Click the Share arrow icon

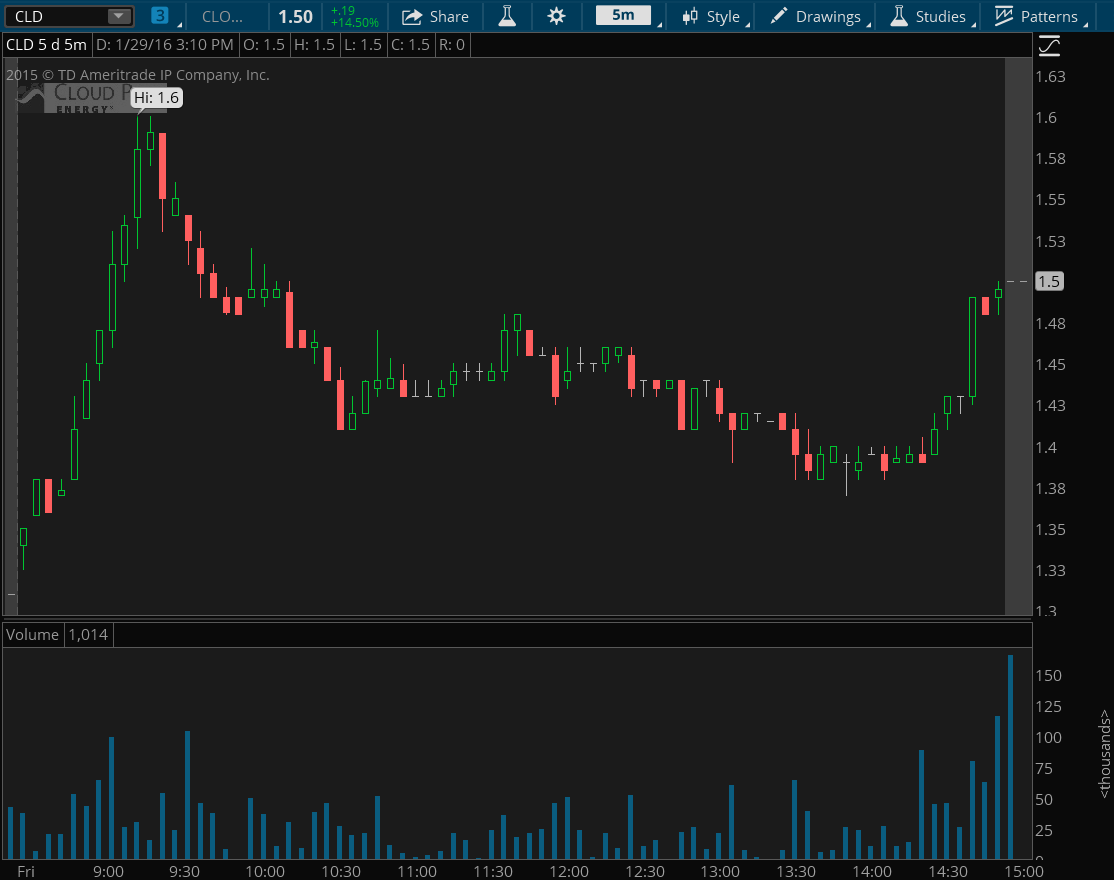pos(412,16)
